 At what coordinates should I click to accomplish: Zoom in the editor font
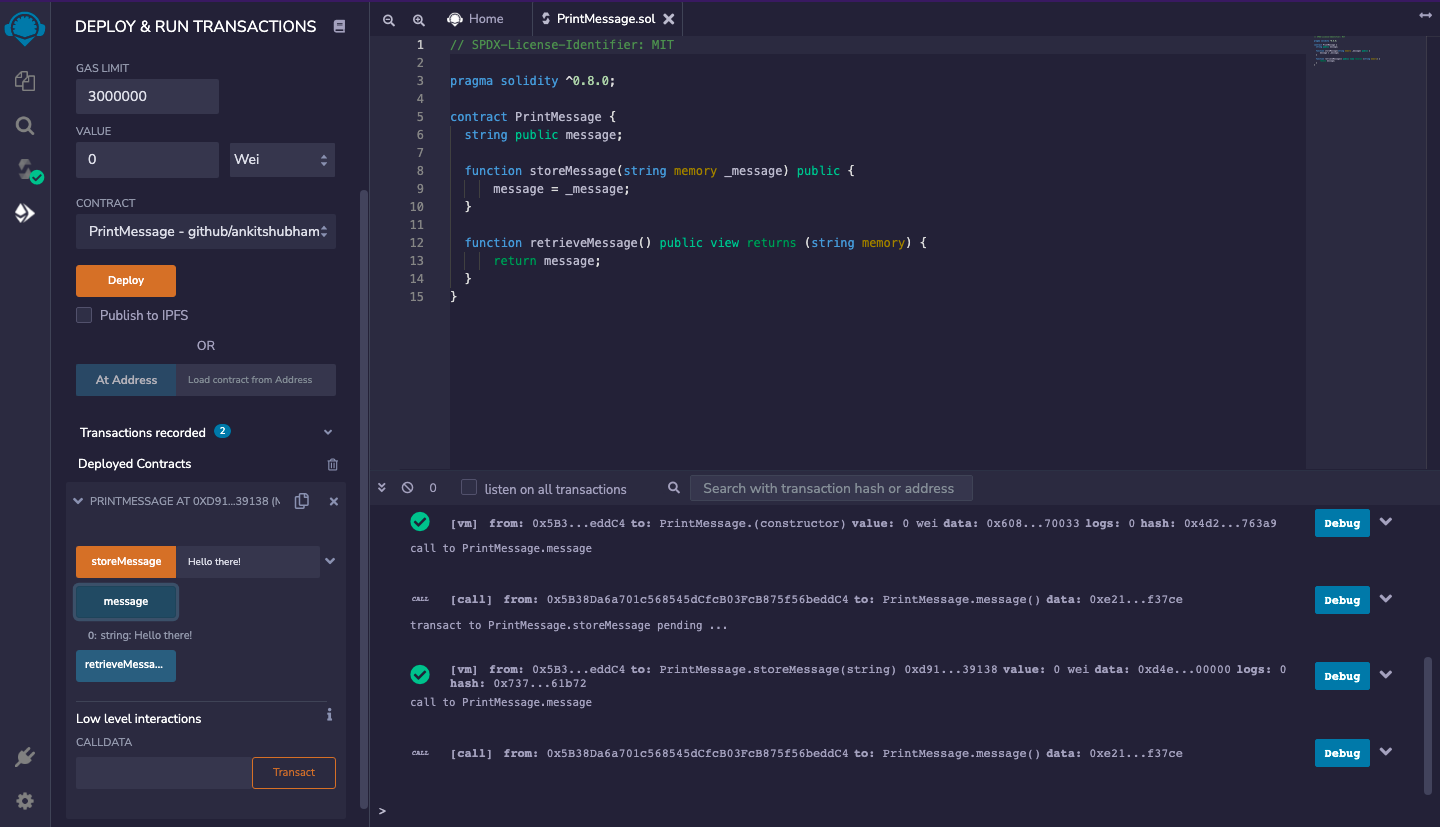pyautogui.click(x=419, y=19)
